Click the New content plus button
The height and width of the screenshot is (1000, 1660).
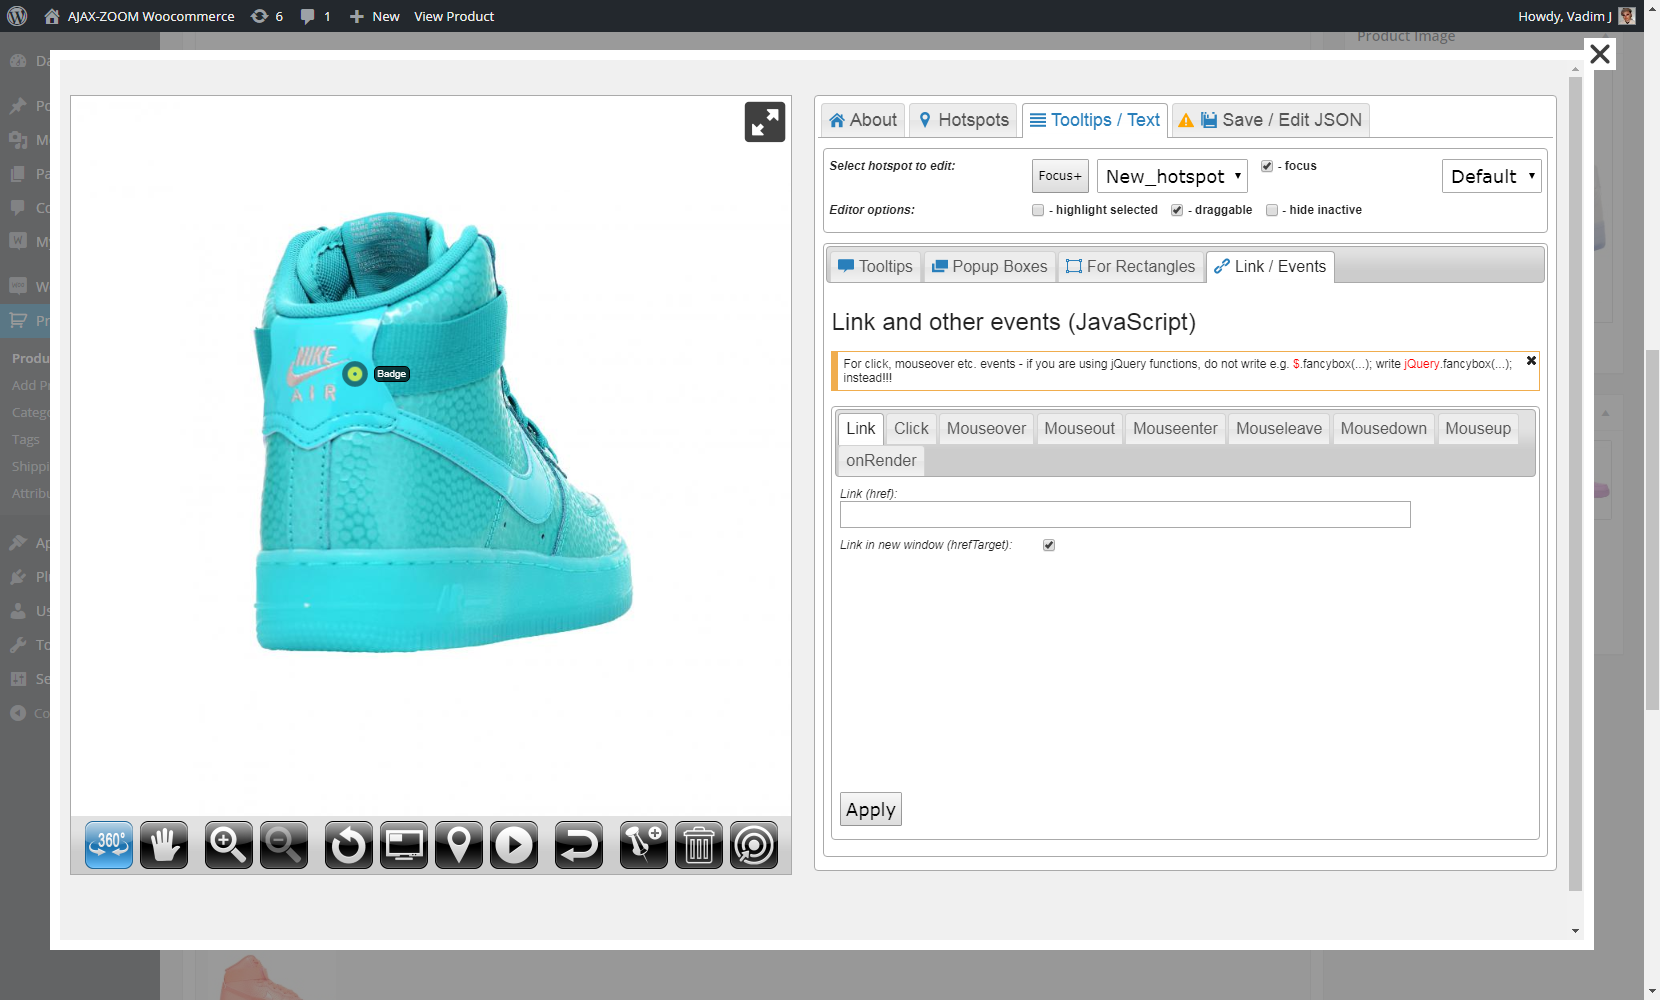[x=374, y=16]
